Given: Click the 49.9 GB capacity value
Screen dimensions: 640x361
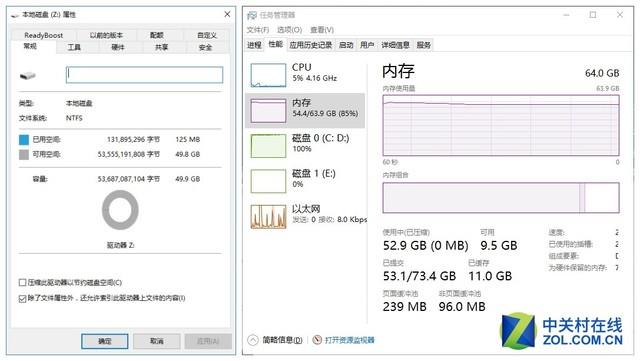Looking at the screenshot, I should tap(187, 179).
